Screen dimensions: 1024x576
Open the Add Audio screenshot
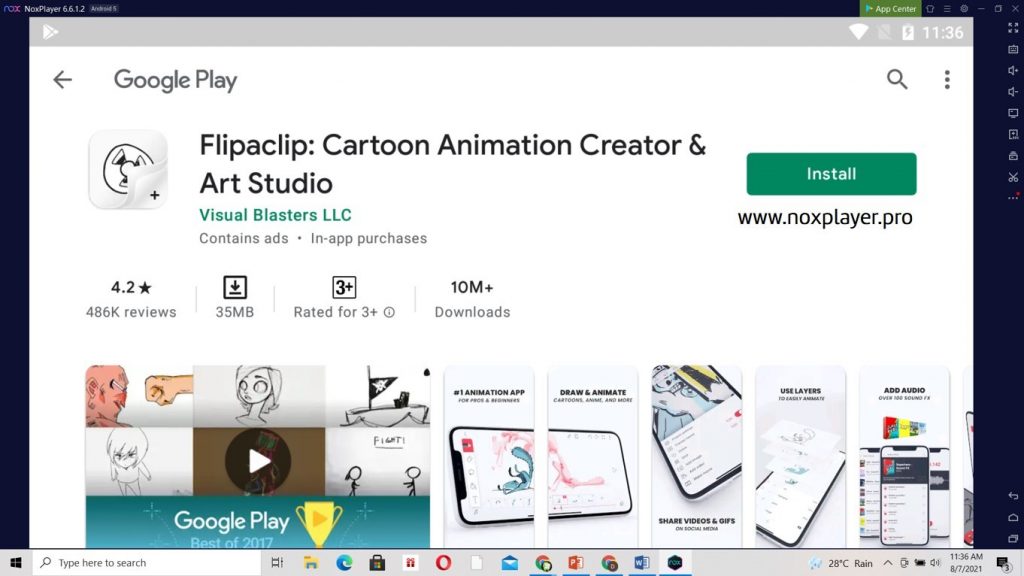[x=904, y=456]
